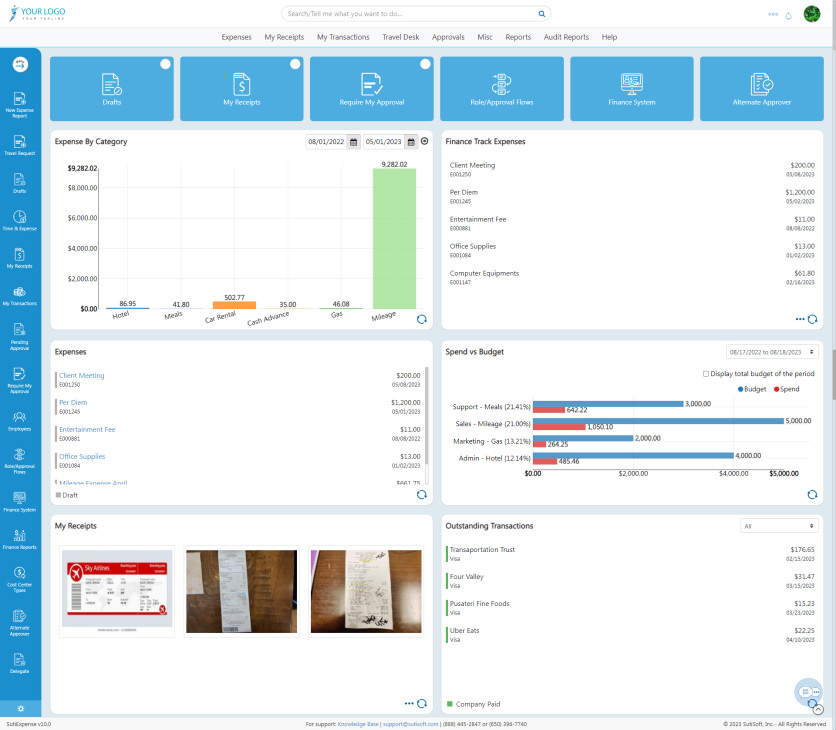Open the calendar picker for the 08/01/2022 start date
The image size is (836, 730).
353,142
